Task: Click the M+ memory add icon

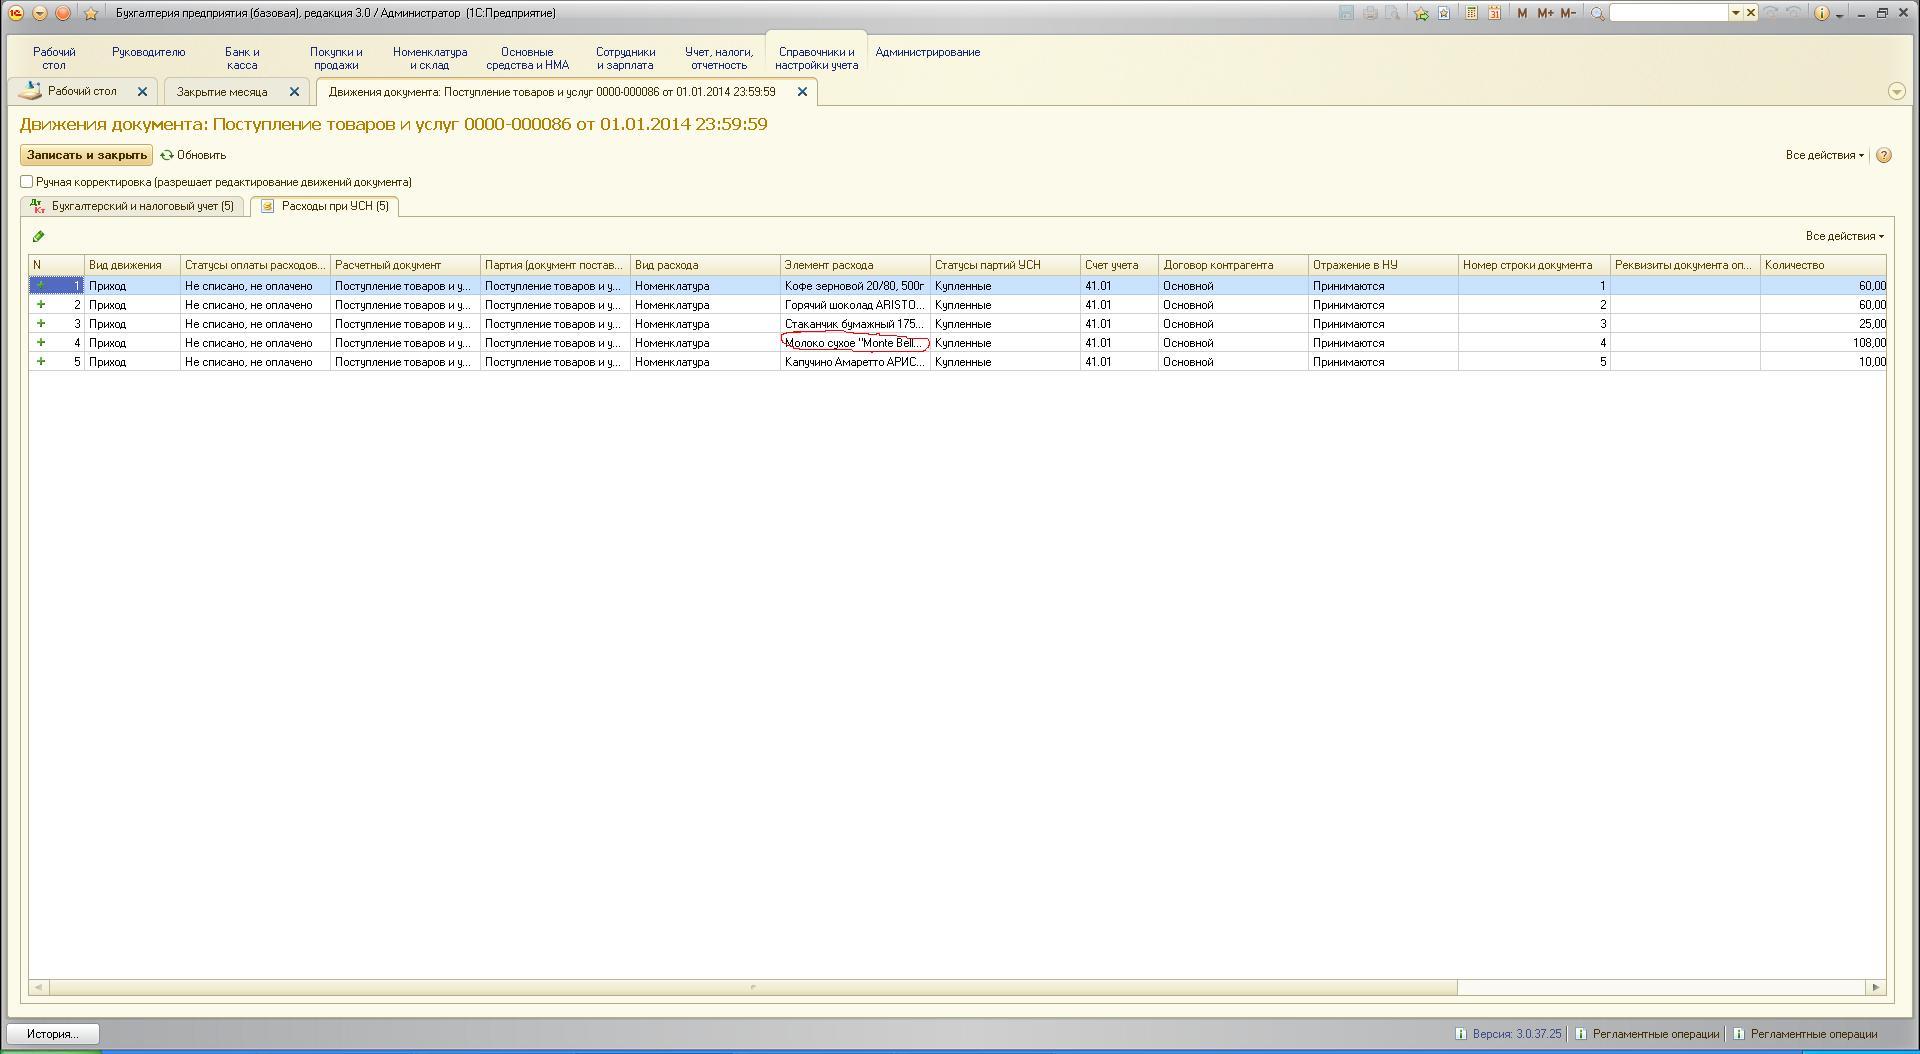Action: click(x=1545, y=13)
